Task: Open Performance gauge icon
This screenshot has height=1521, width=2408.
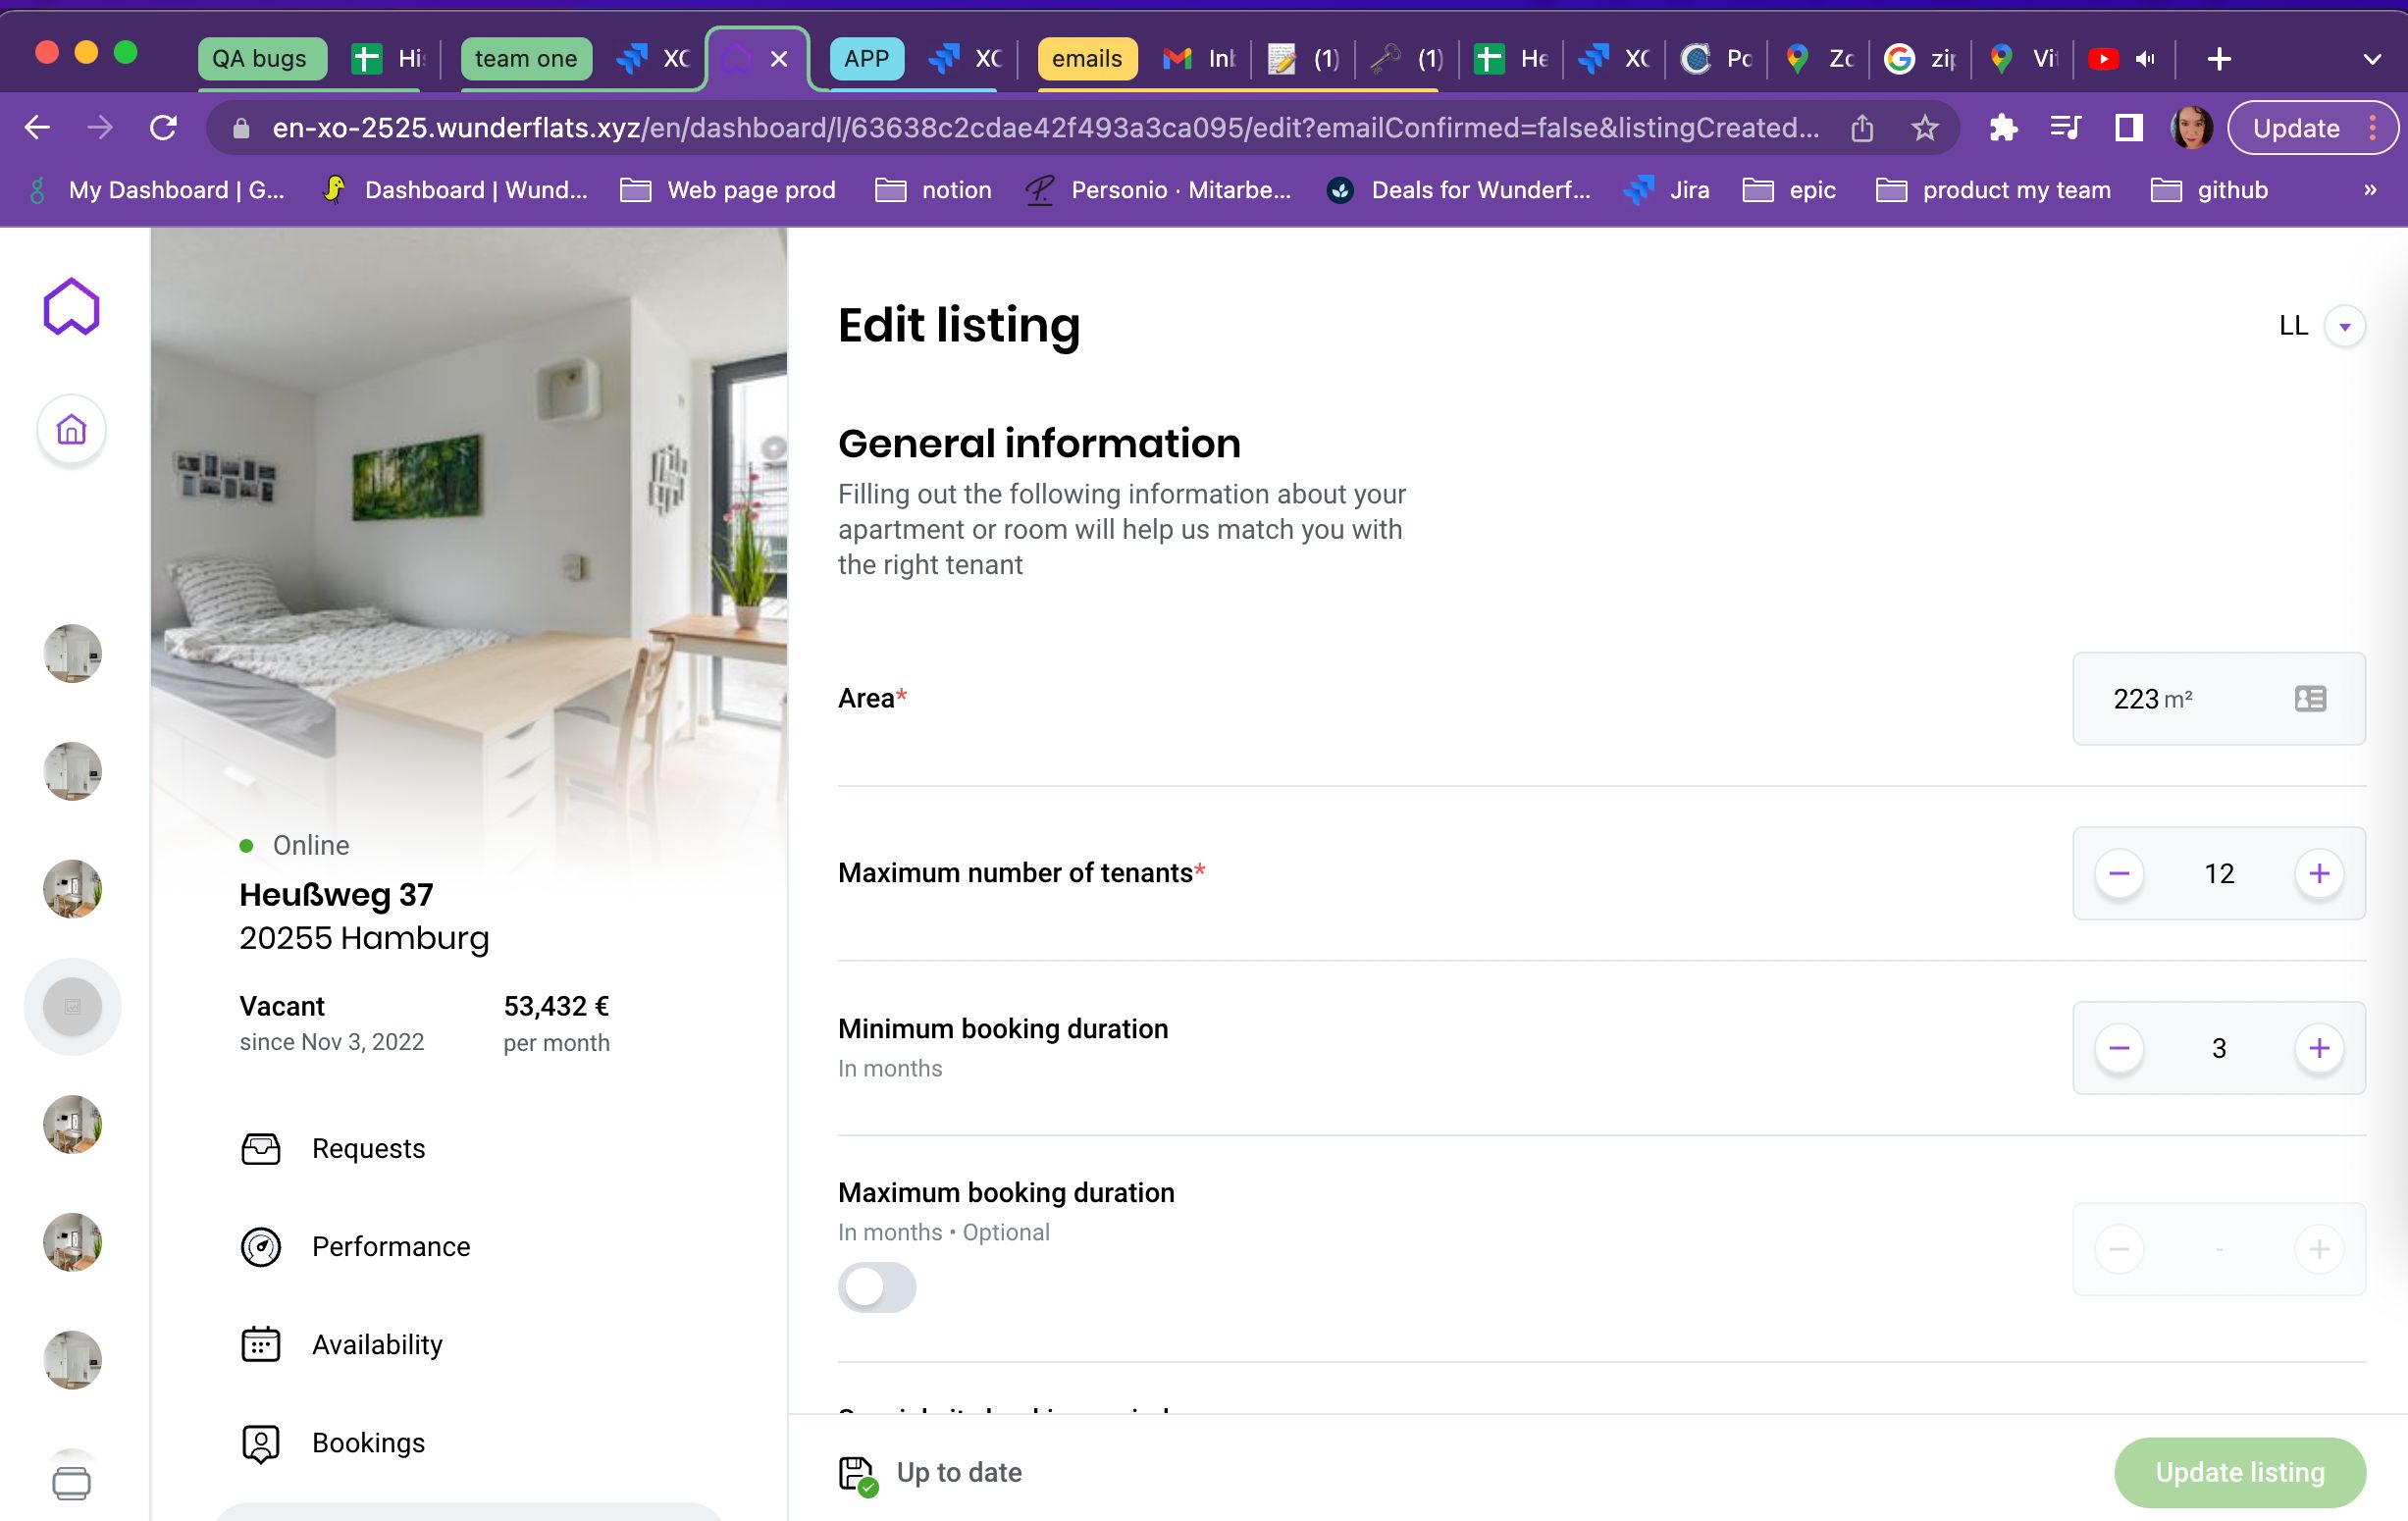Action: point(260,1246)
